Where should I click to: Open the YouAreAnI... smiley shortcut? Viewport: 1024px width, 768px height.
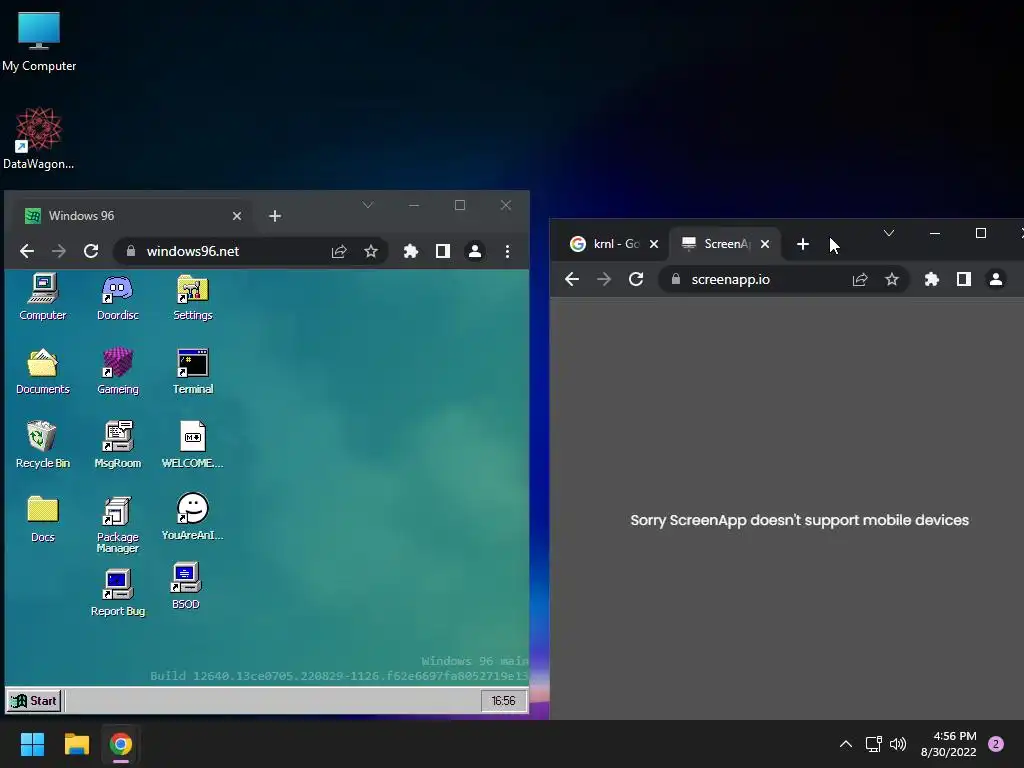[x=193, y=517]
